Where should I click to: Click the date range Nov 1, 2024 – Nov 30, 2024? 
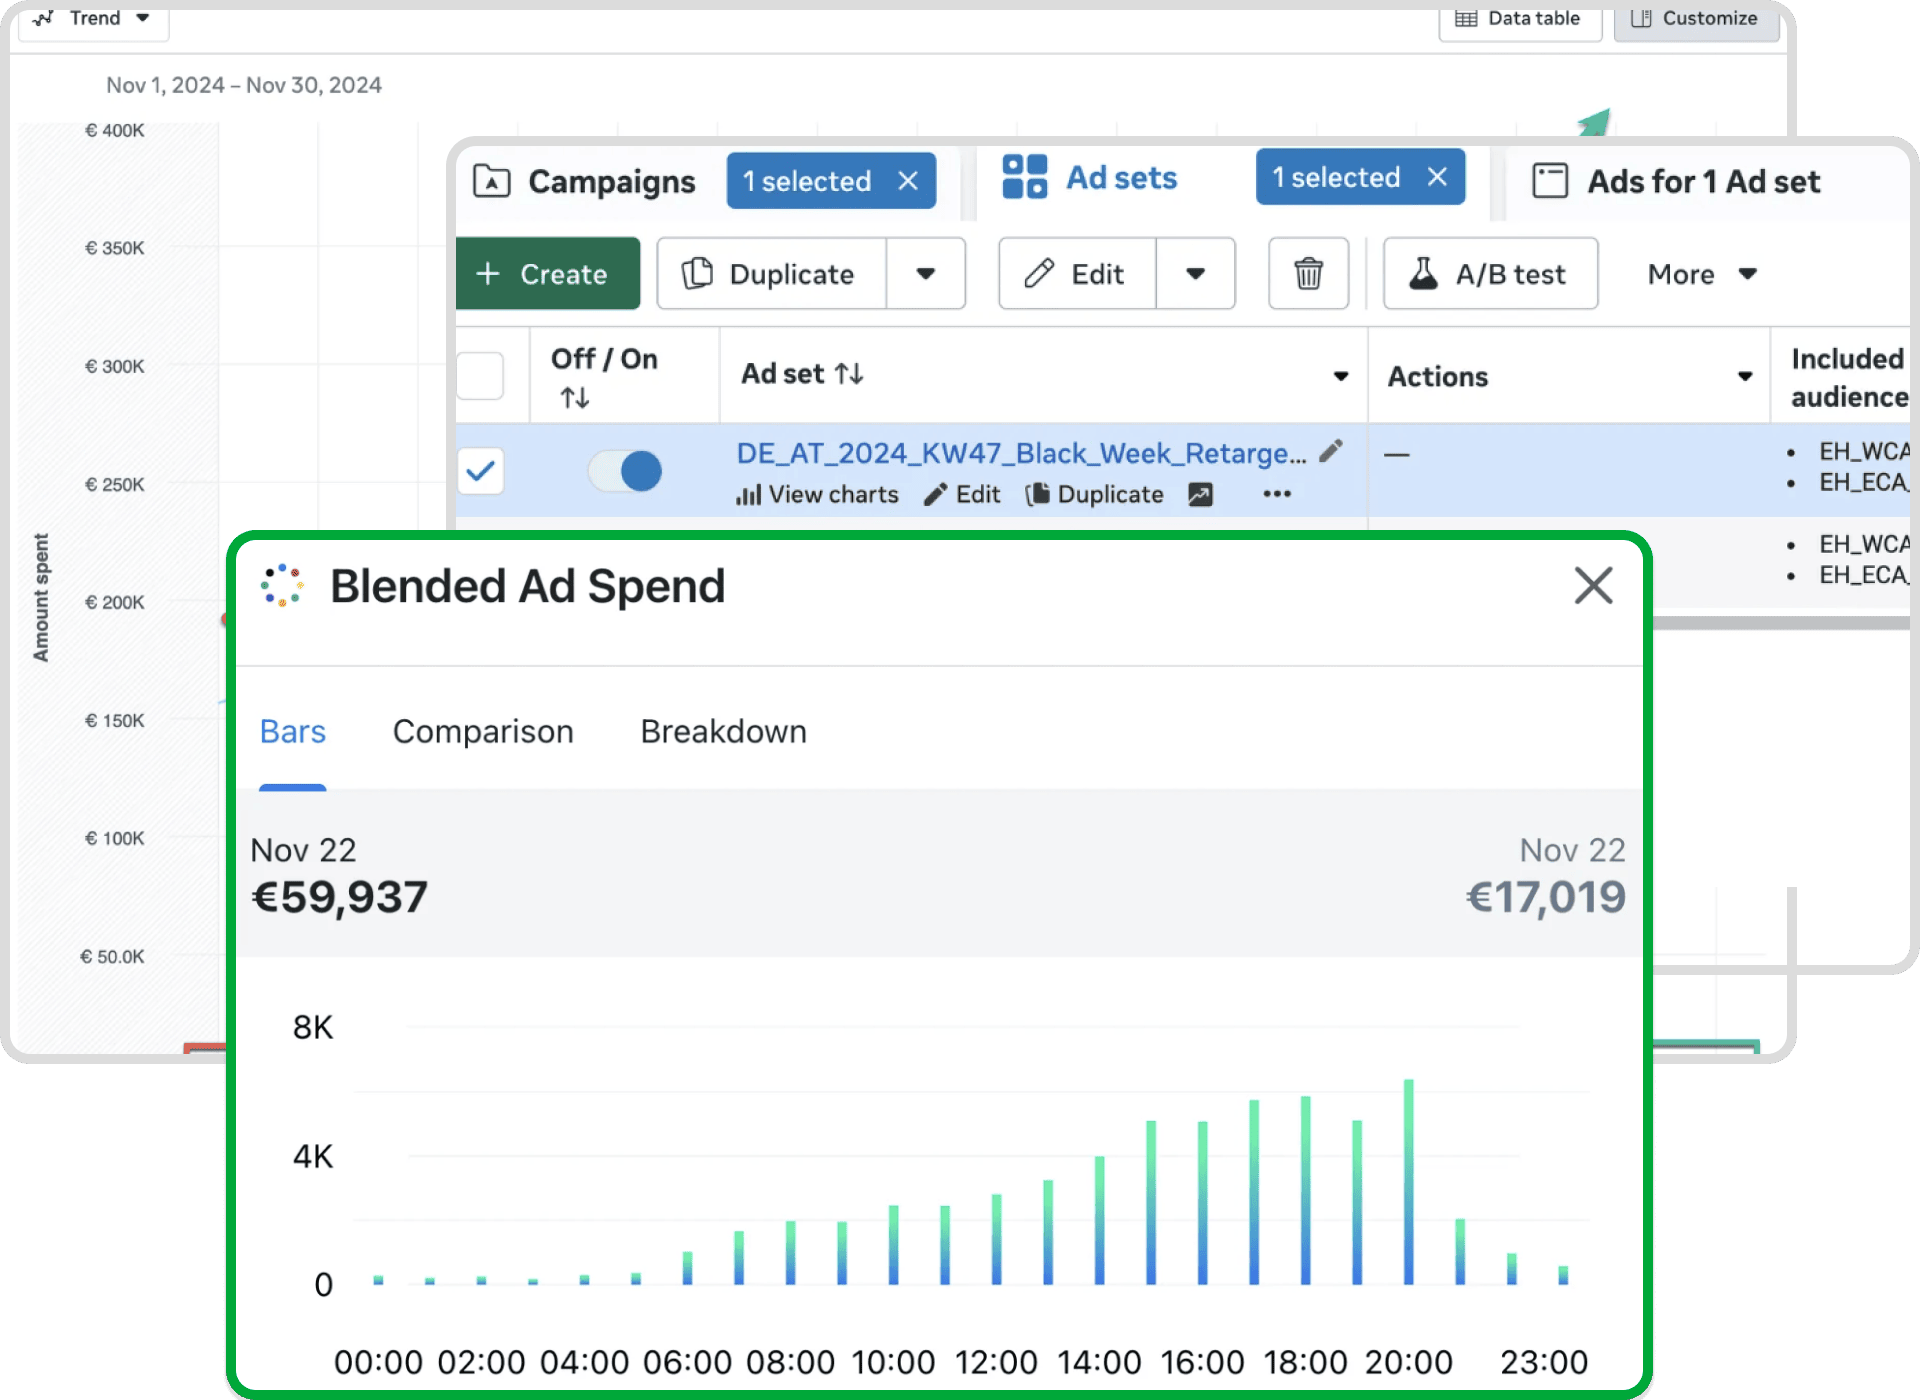click(244, 85)
